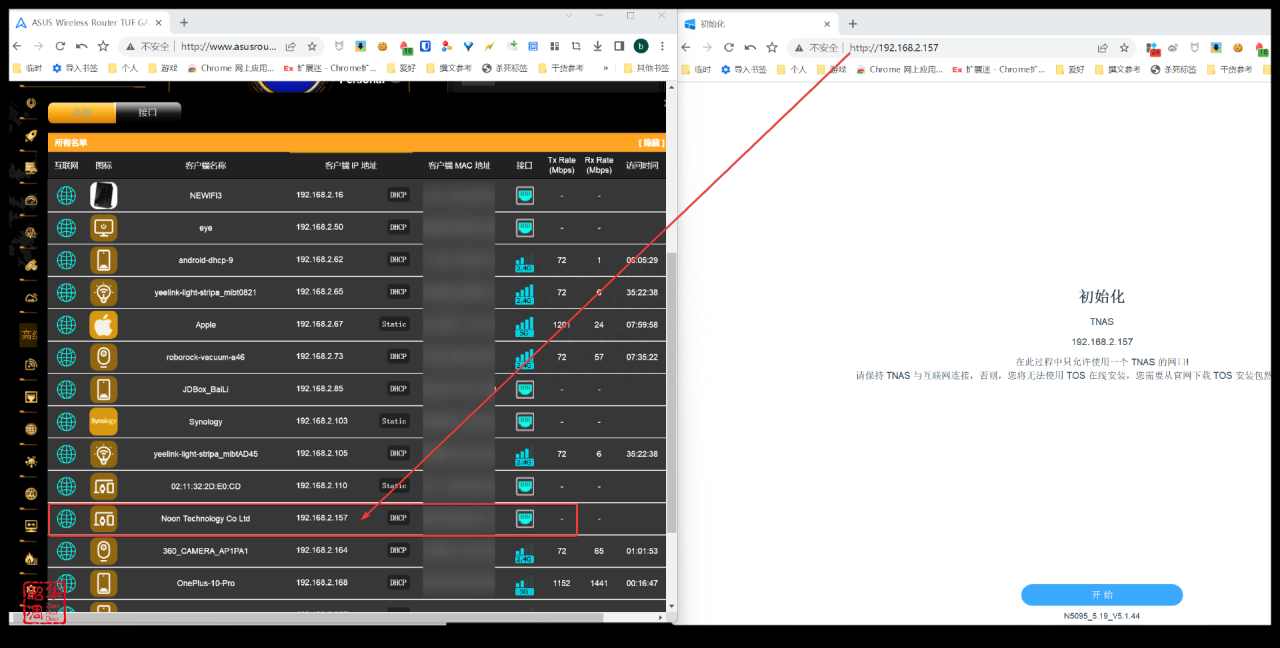Click the roborock-vacuum-a46 device icon
This screenshot has height=648, width=1280.
pyautogui.click(x=104, y=357)
